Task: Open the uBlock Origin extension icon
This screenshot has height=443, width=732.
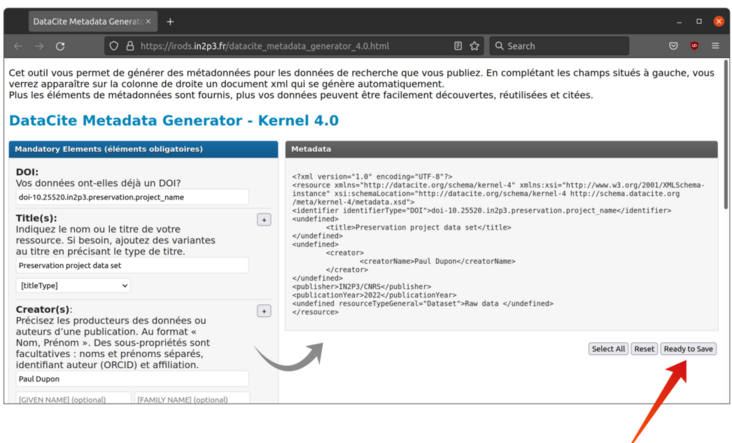Action: click(694, 46)
